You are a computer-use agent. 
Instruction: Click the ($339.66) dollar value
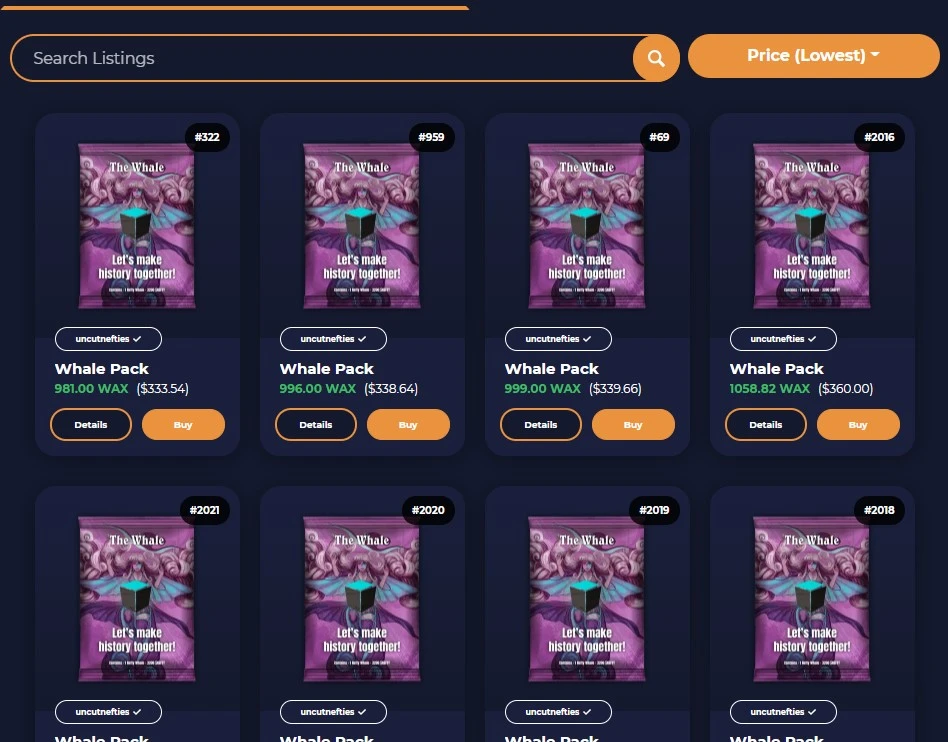point(615,389)
